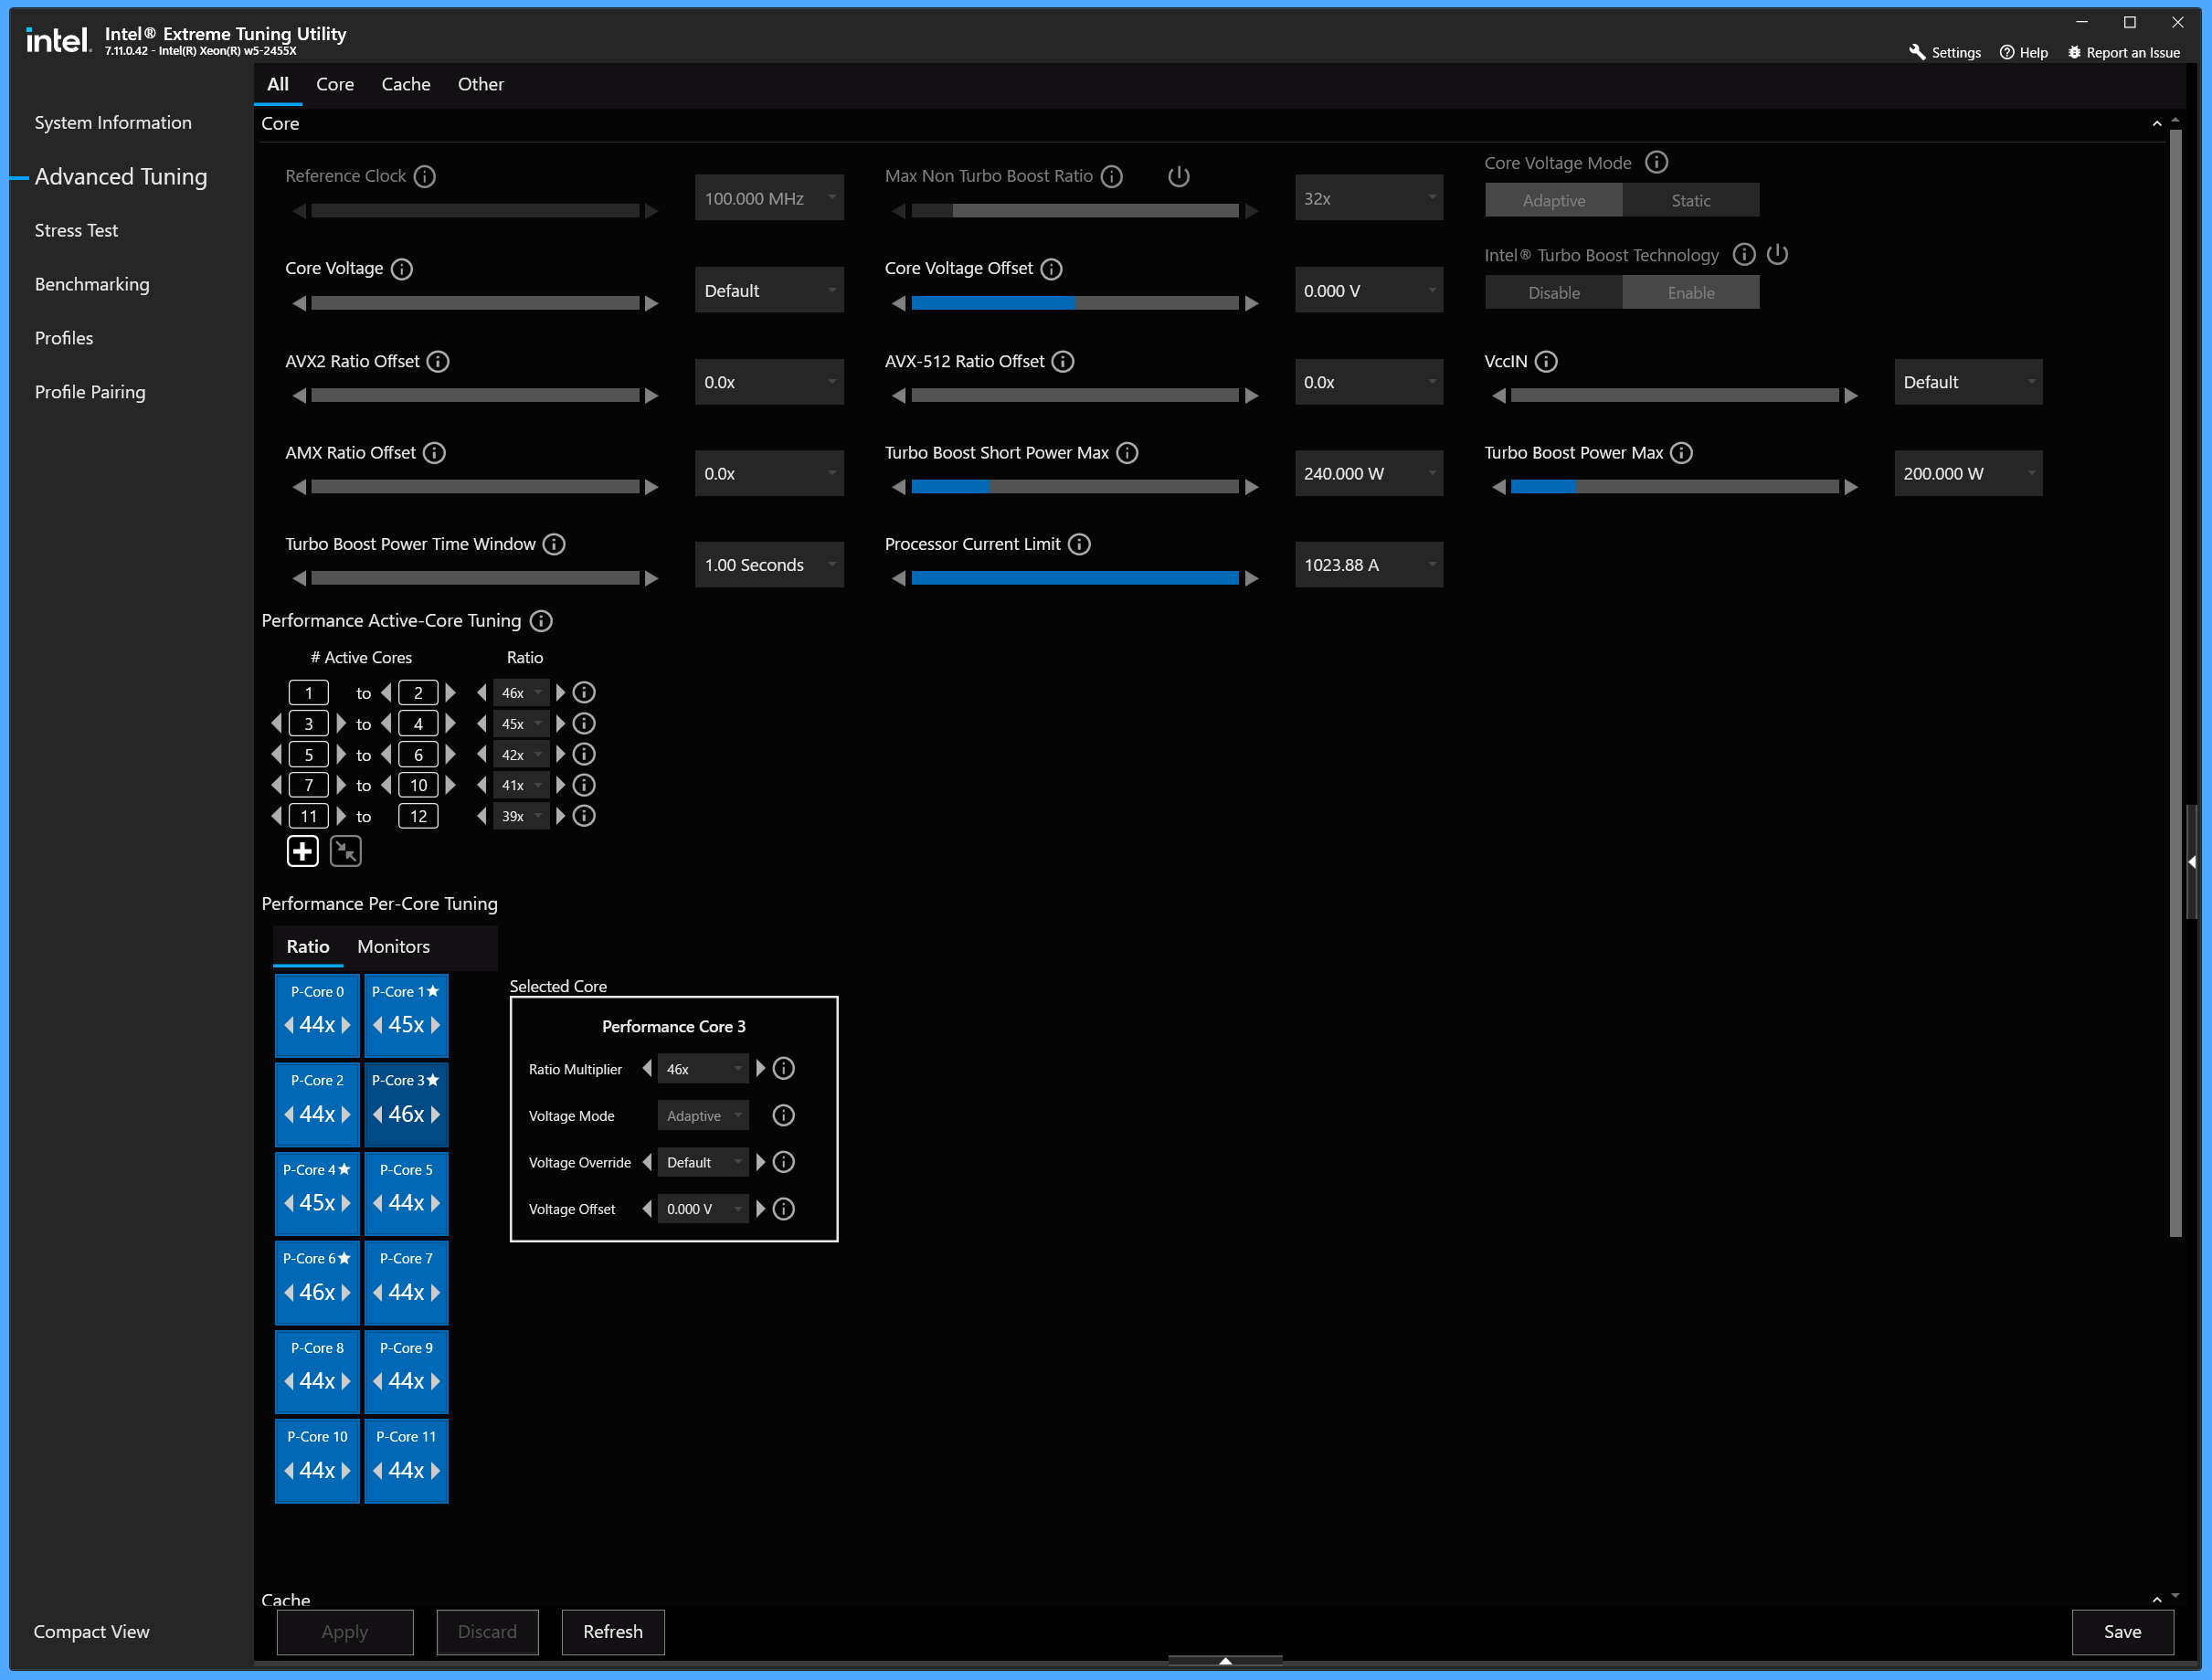Open Ratio Multiplier 46x dropdown
Viewport: 2212px width, 1680px height.
pos(703,1068)
